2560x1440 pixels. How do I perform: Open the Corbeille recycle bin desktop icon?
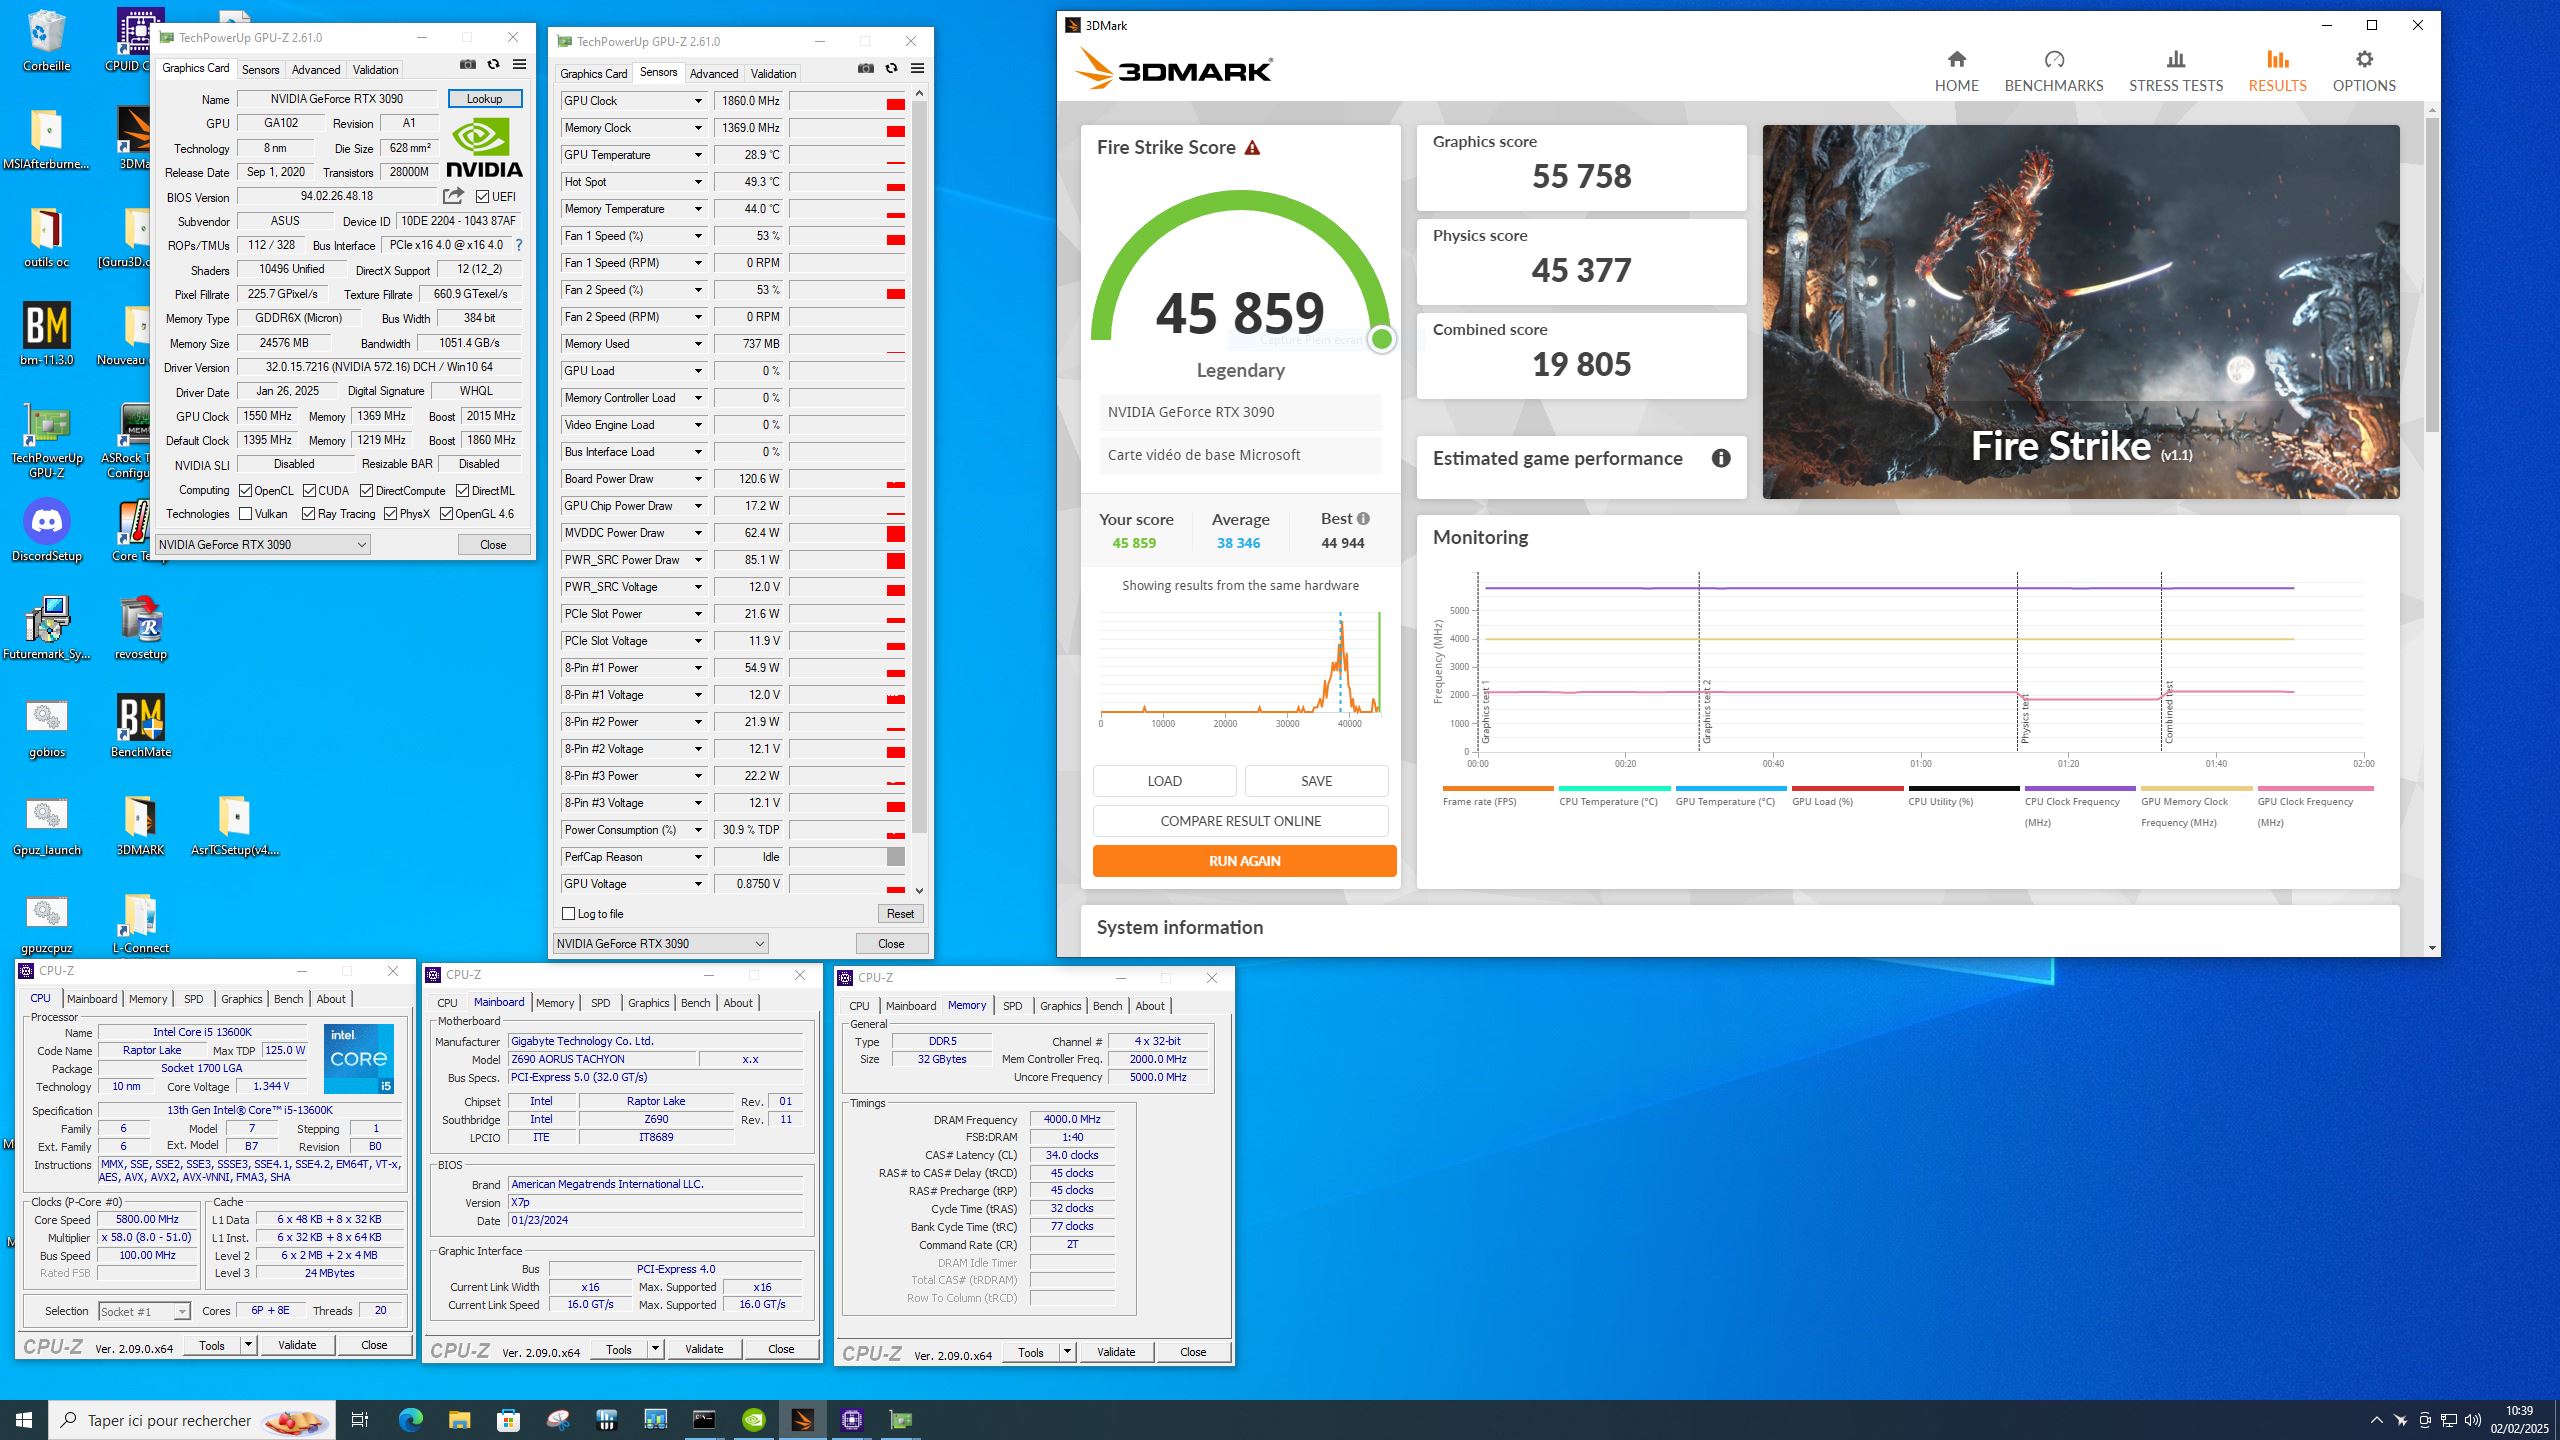(x=46, y=42)
